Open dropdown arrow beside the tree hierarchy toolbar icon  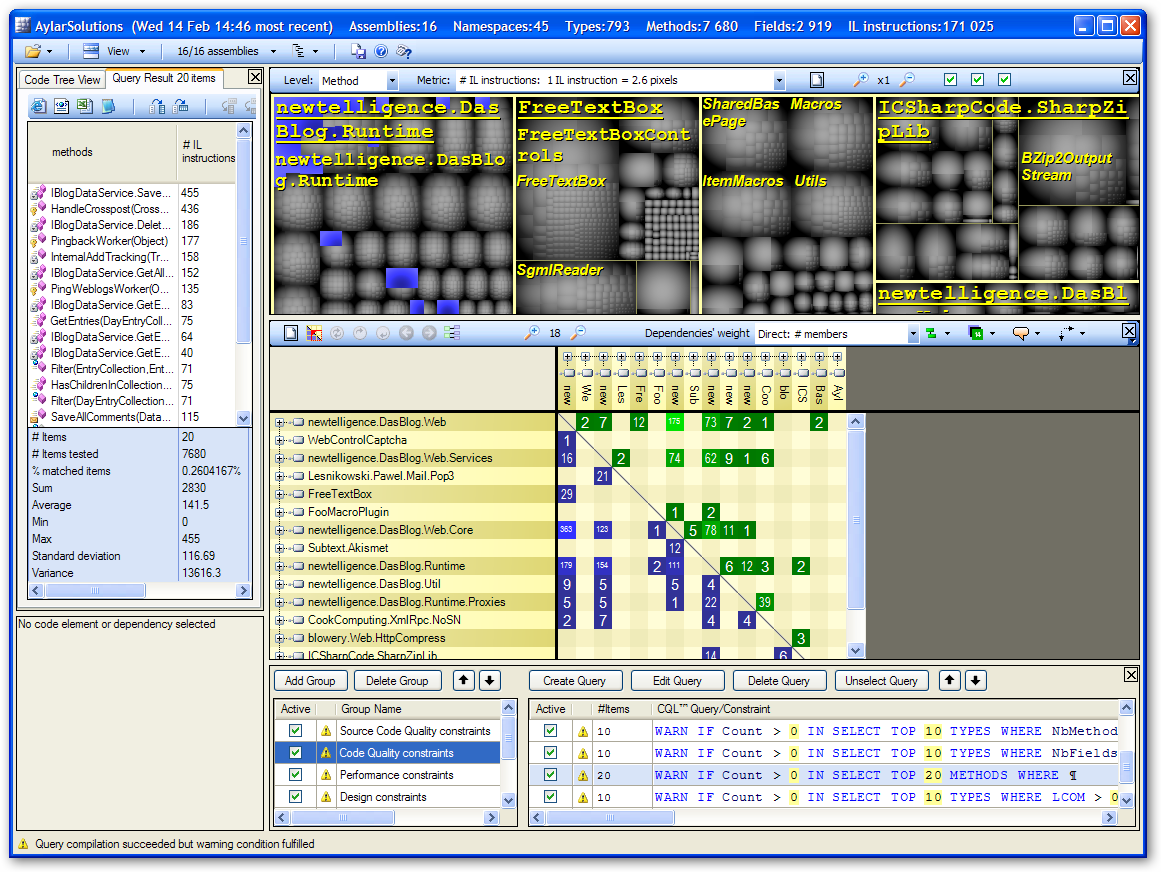coord(316,51)
